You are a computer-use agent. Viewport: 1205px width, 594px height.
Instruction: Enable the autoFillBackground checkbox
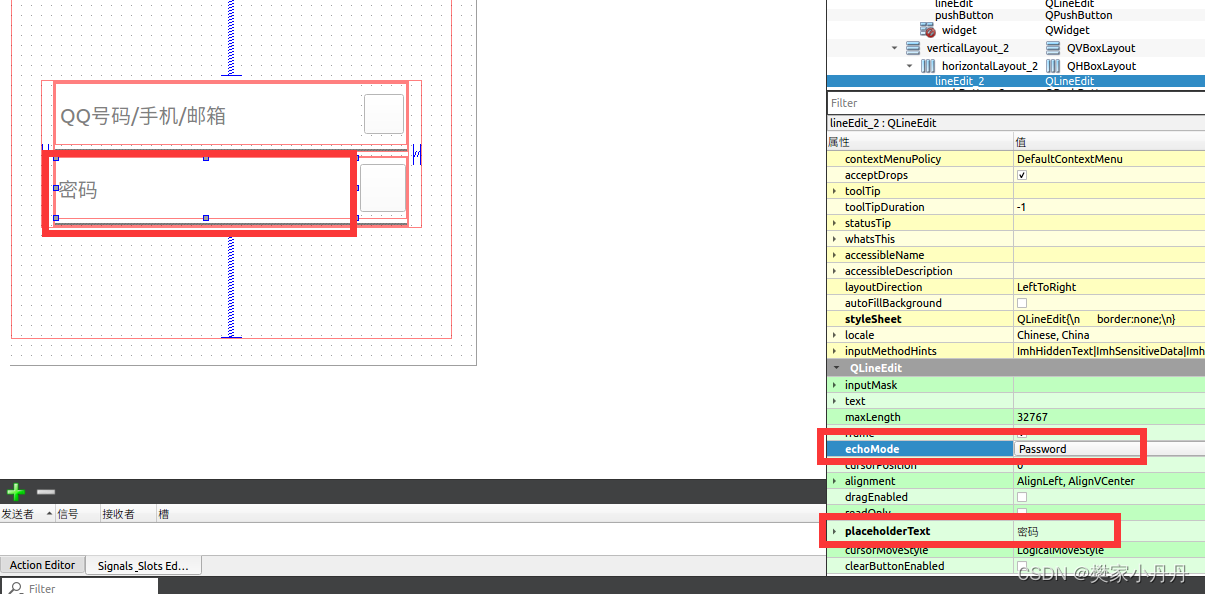coord(1021,302)
